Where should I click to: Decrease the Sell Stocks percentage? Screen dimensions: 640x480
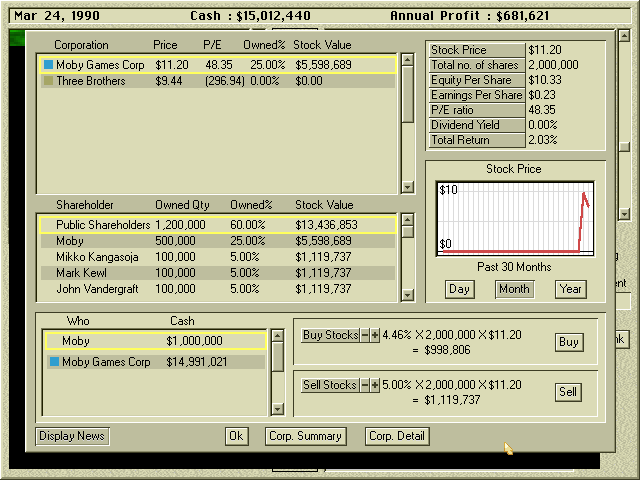click(x=365, y=385)
